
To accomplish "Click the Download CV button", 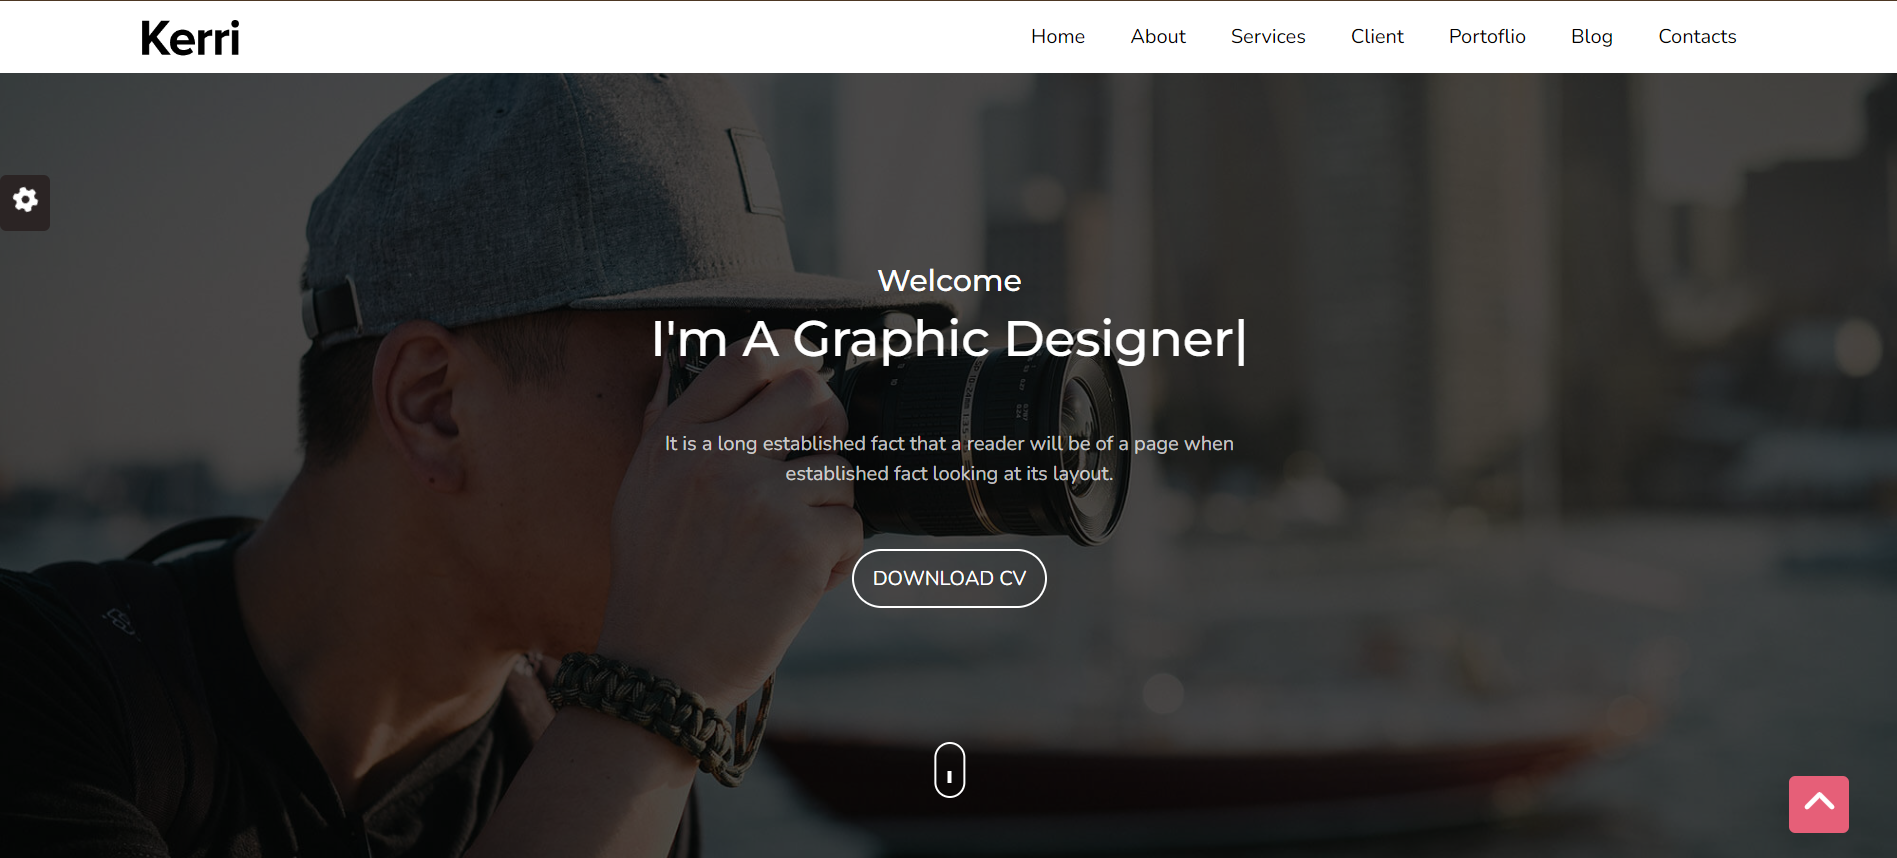I will point(949,578).
